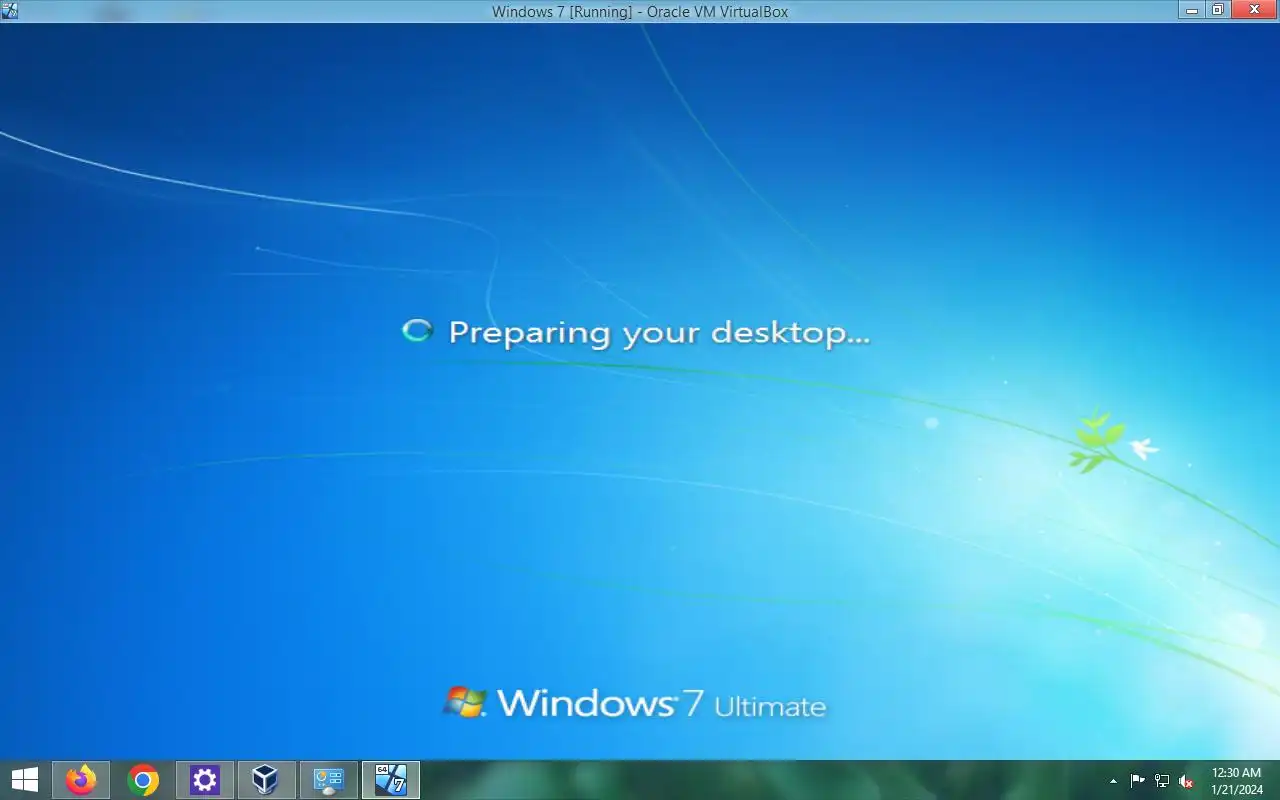1280x800 pixels.
Task: Show hidden system tray icons
Action: [x=1113, y=781]
